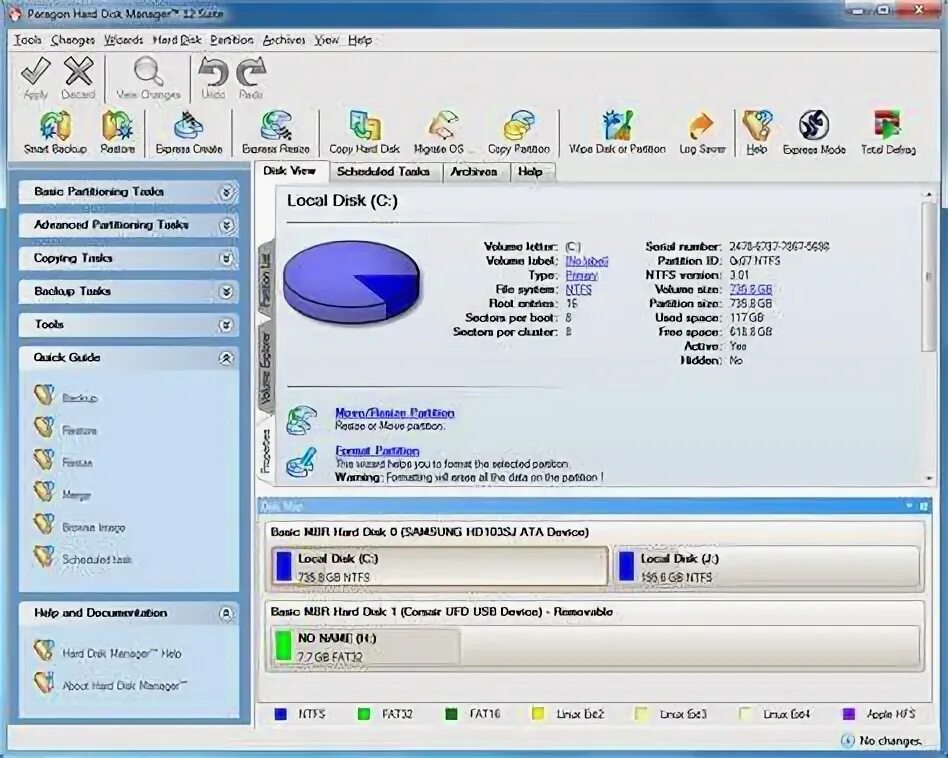Click Format Partition link
This screenshot has width=948, height=758.
tap(377, 451)
